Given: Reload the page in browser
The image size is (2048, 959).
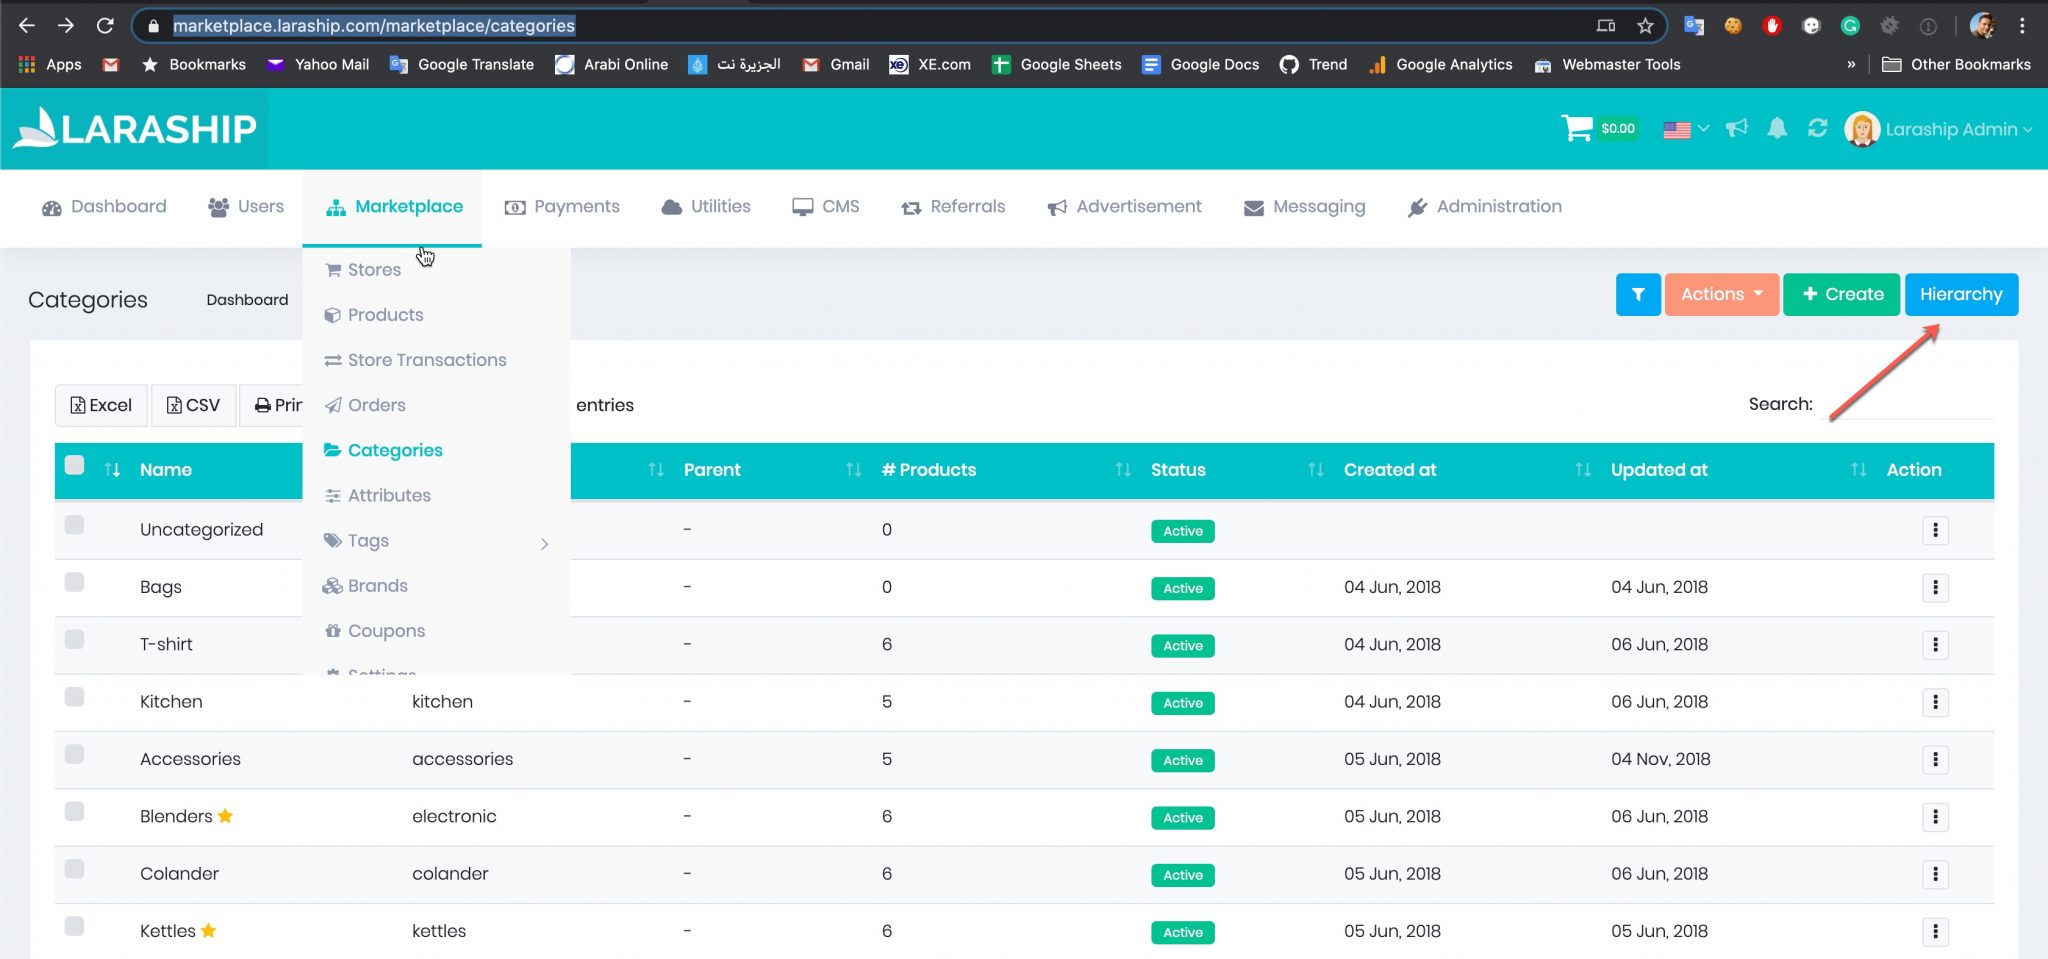Looking at the screenshot, I should point(105,26).
